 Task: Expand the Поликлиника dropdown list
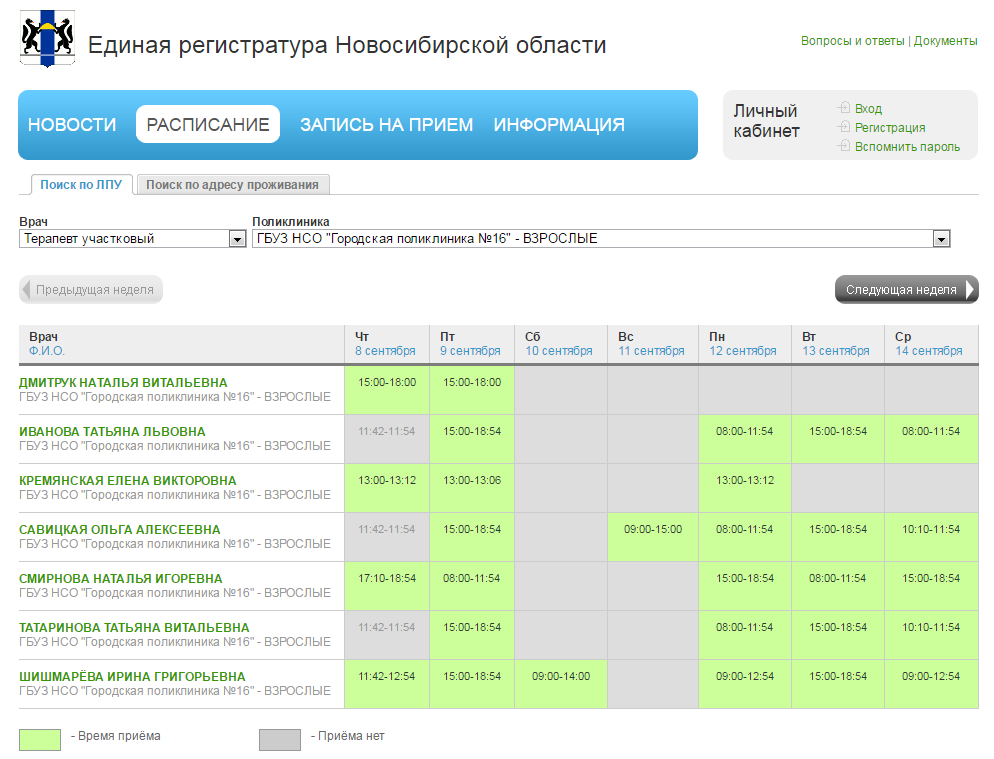point(940,239)
